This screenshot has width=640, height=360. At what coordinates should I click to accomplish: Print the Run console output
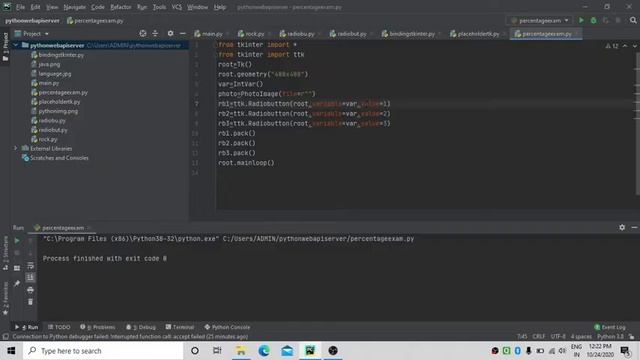point(30,290)
